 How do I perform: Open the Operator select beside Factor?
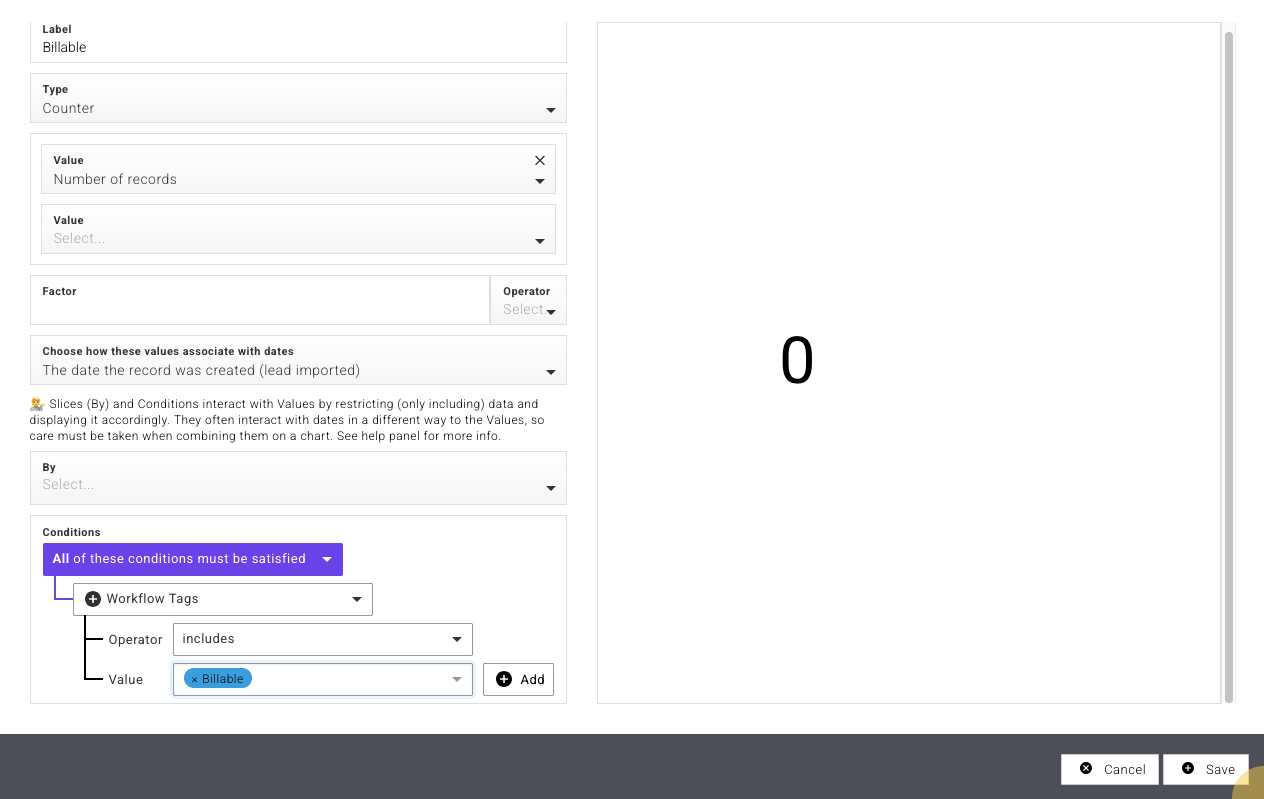coord(550,311)
